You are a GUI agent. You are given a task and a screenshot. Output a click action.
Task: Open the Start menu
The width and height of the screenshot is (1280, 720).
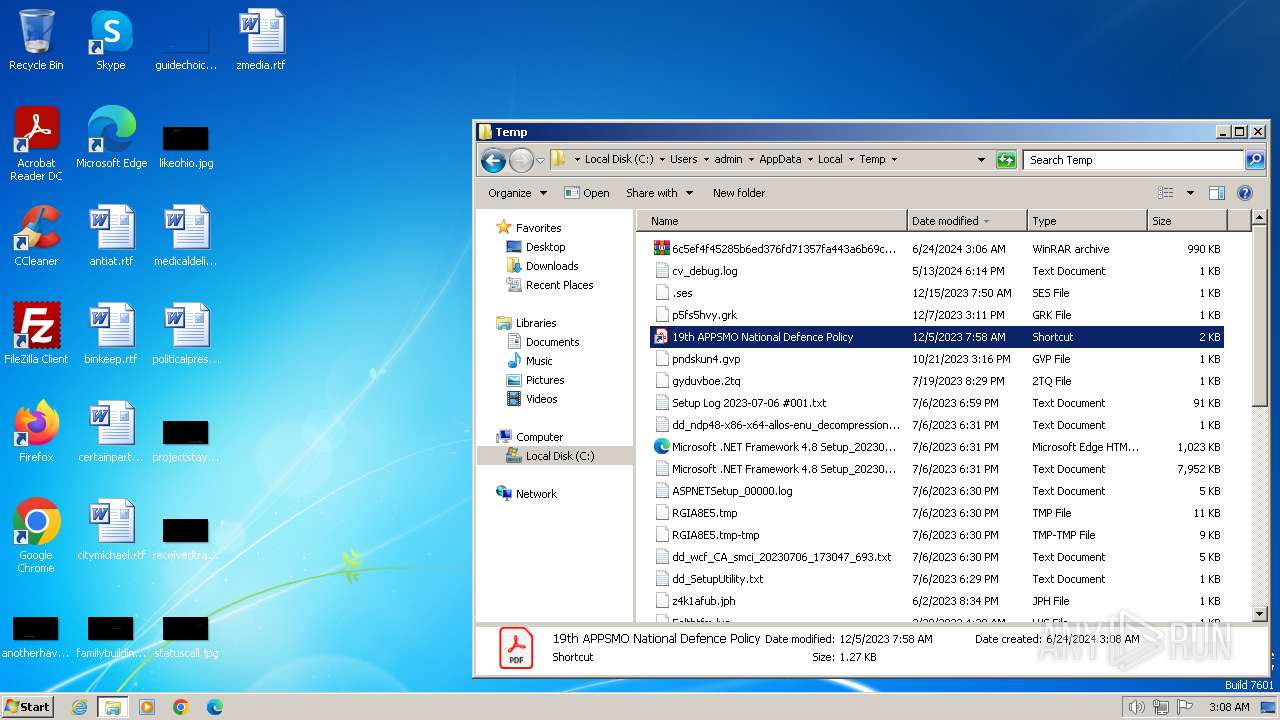[28, 706]
